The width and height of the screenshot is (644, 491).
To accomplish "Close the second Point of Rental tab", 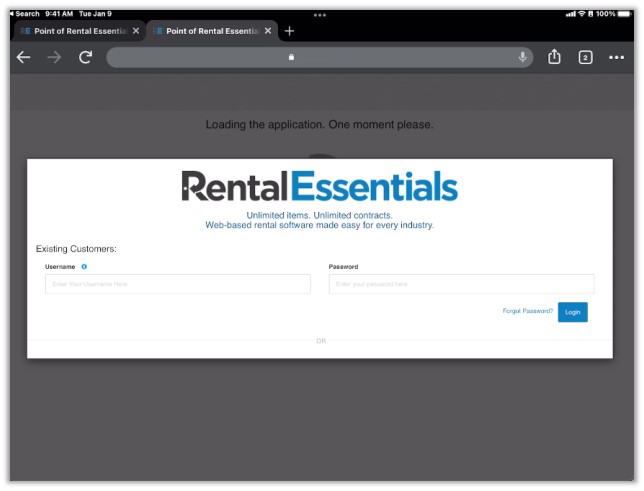I will click(x=268, y=31).
